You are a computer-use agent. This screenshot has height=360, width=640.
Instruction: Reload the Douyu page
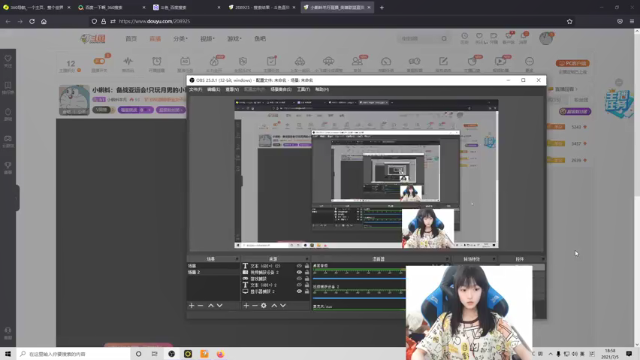32,21
